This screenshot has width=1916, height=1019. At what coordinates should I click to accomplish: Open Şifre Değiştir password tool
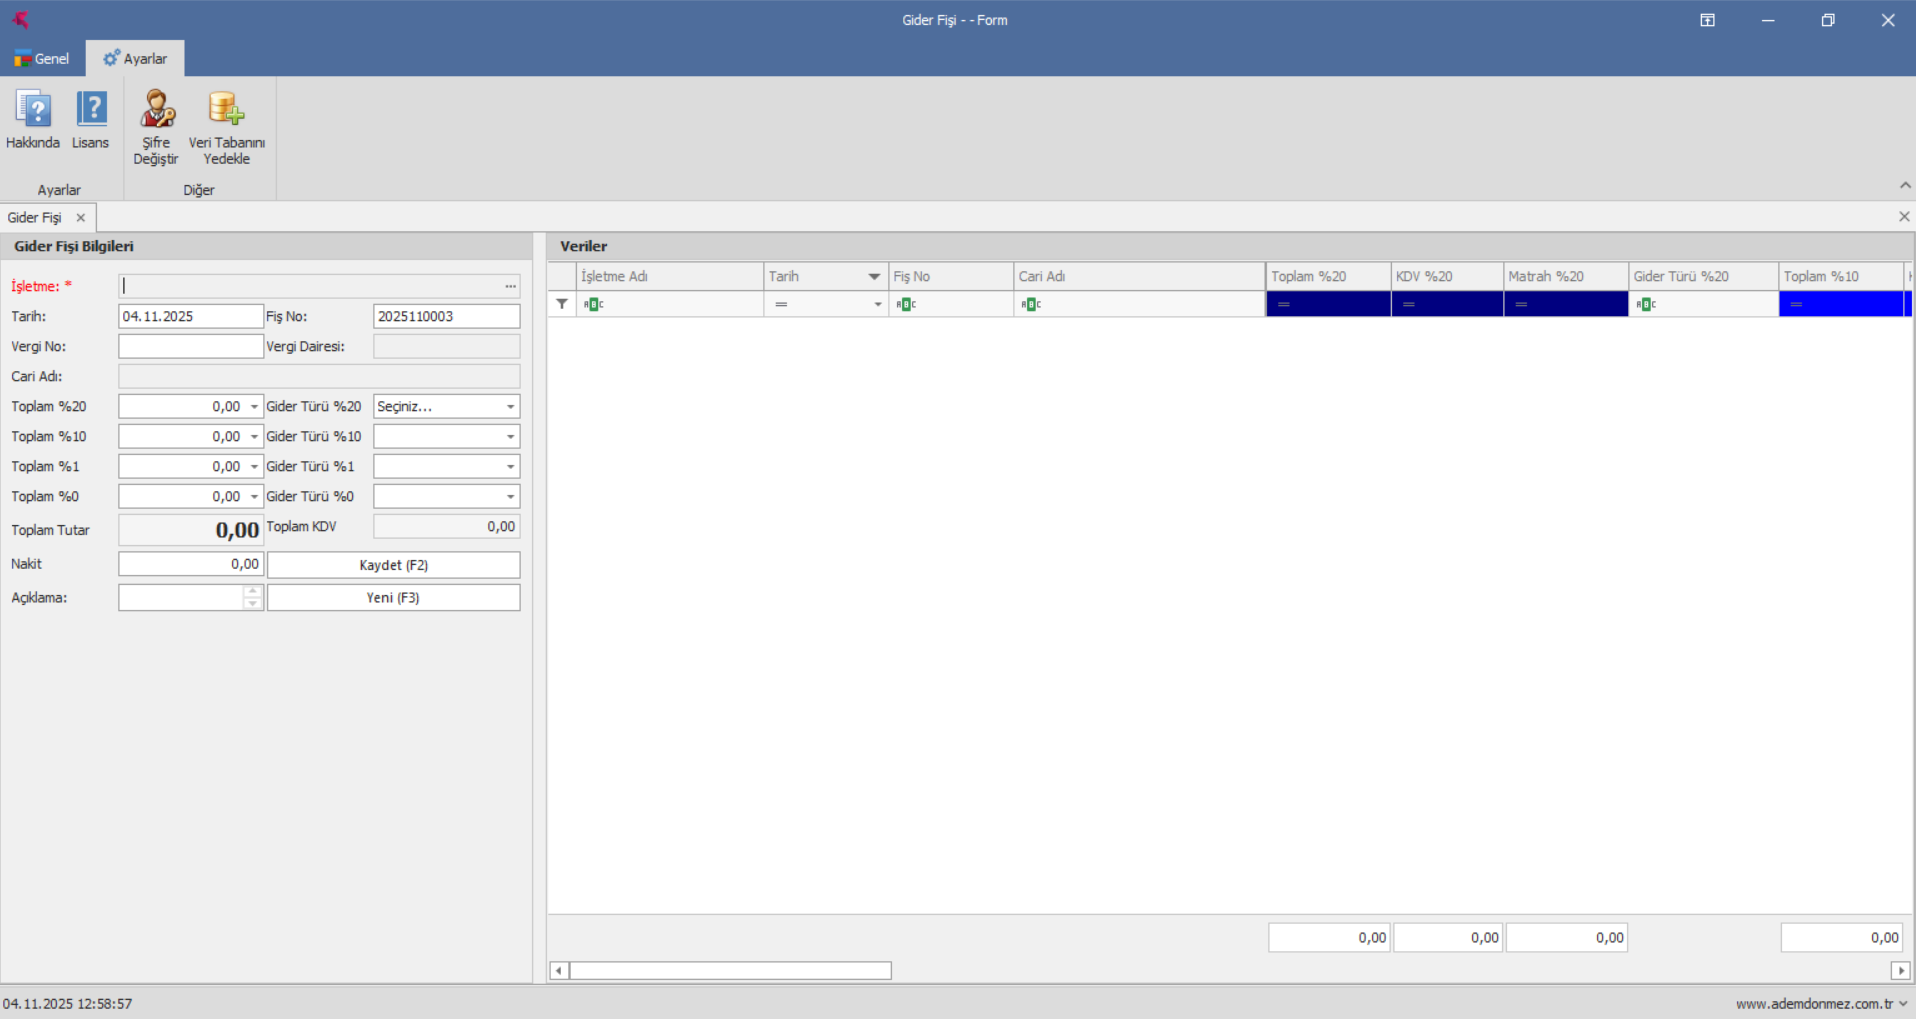tap(156, 109)
